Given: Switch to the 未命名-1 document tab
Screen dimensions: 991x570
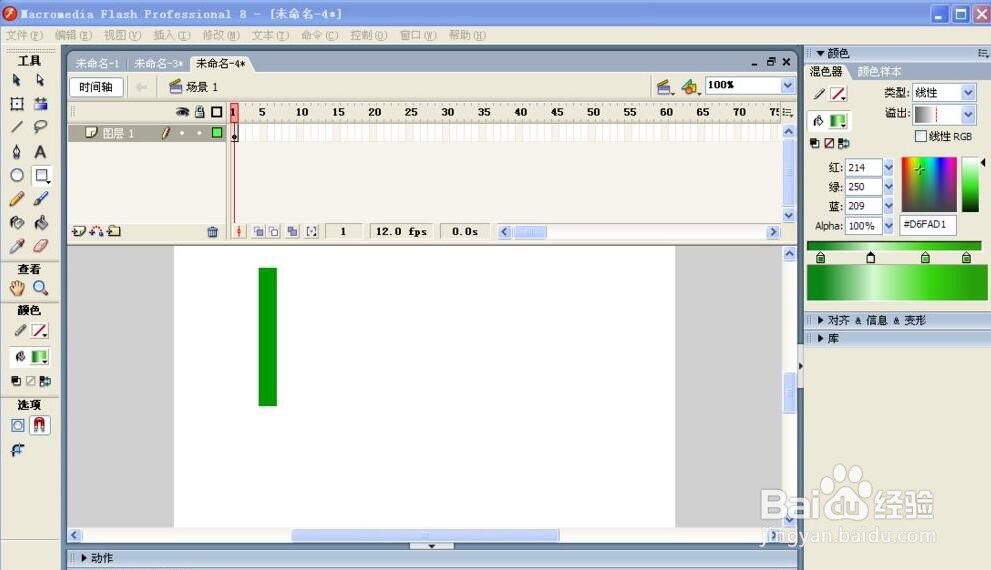Looking at the screenshot, I should point(97,63).
